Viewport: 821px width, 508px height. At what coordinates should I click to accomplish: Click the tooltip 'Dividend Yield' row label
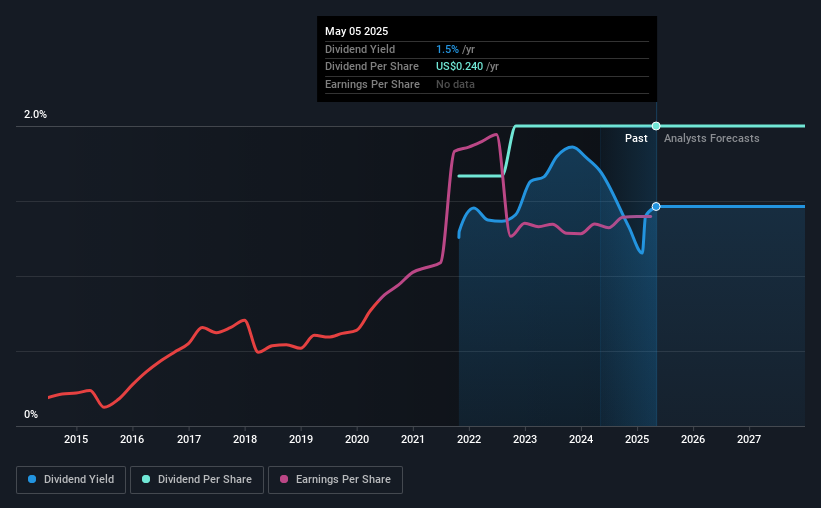coord(360,49)
